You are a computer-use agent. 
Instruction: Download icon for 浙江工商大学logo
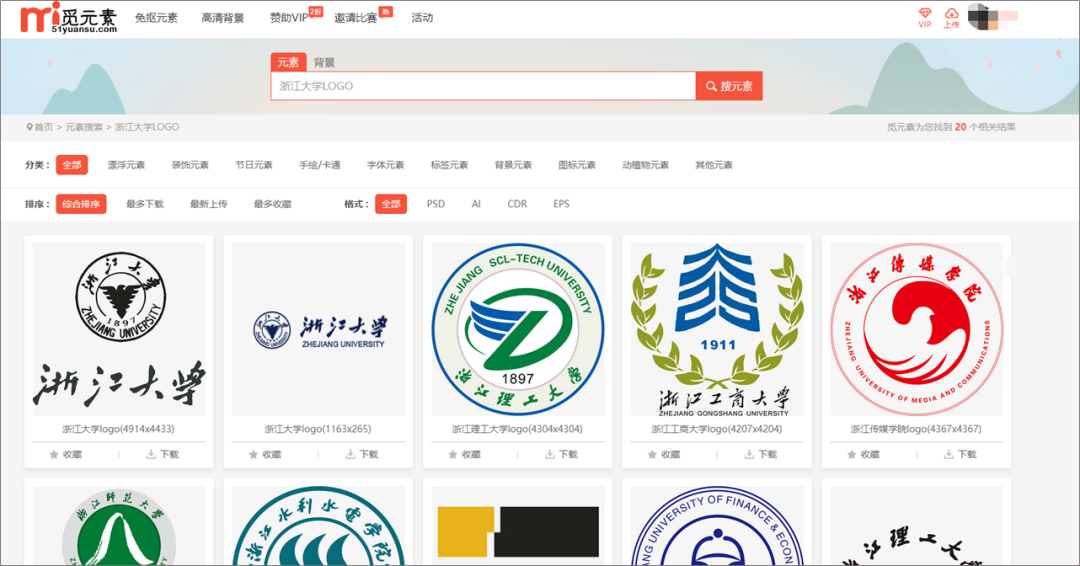point(749,454)
